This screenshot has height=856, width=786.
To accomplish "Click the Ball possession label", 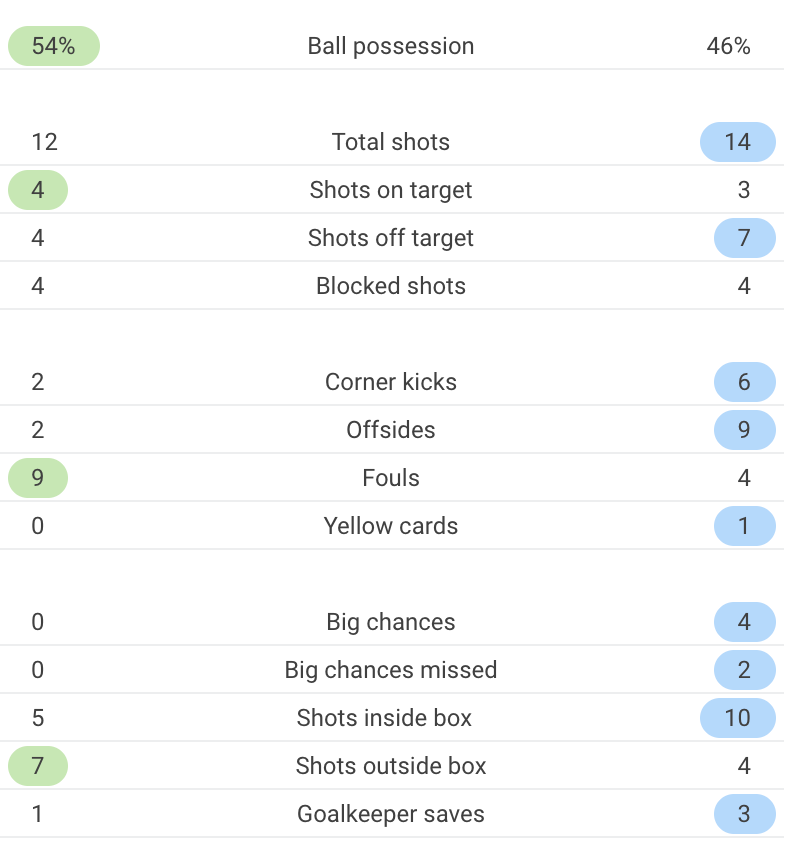I will 391,46.
